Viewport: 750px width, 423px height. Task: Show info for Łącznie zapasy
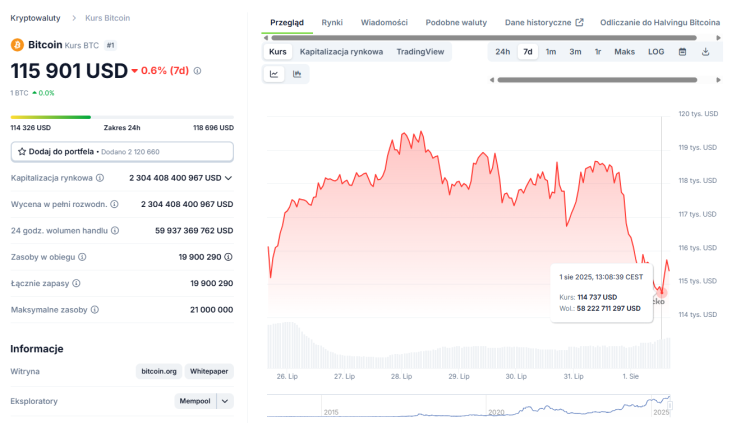pyautogui.click(x=77, y=283)
